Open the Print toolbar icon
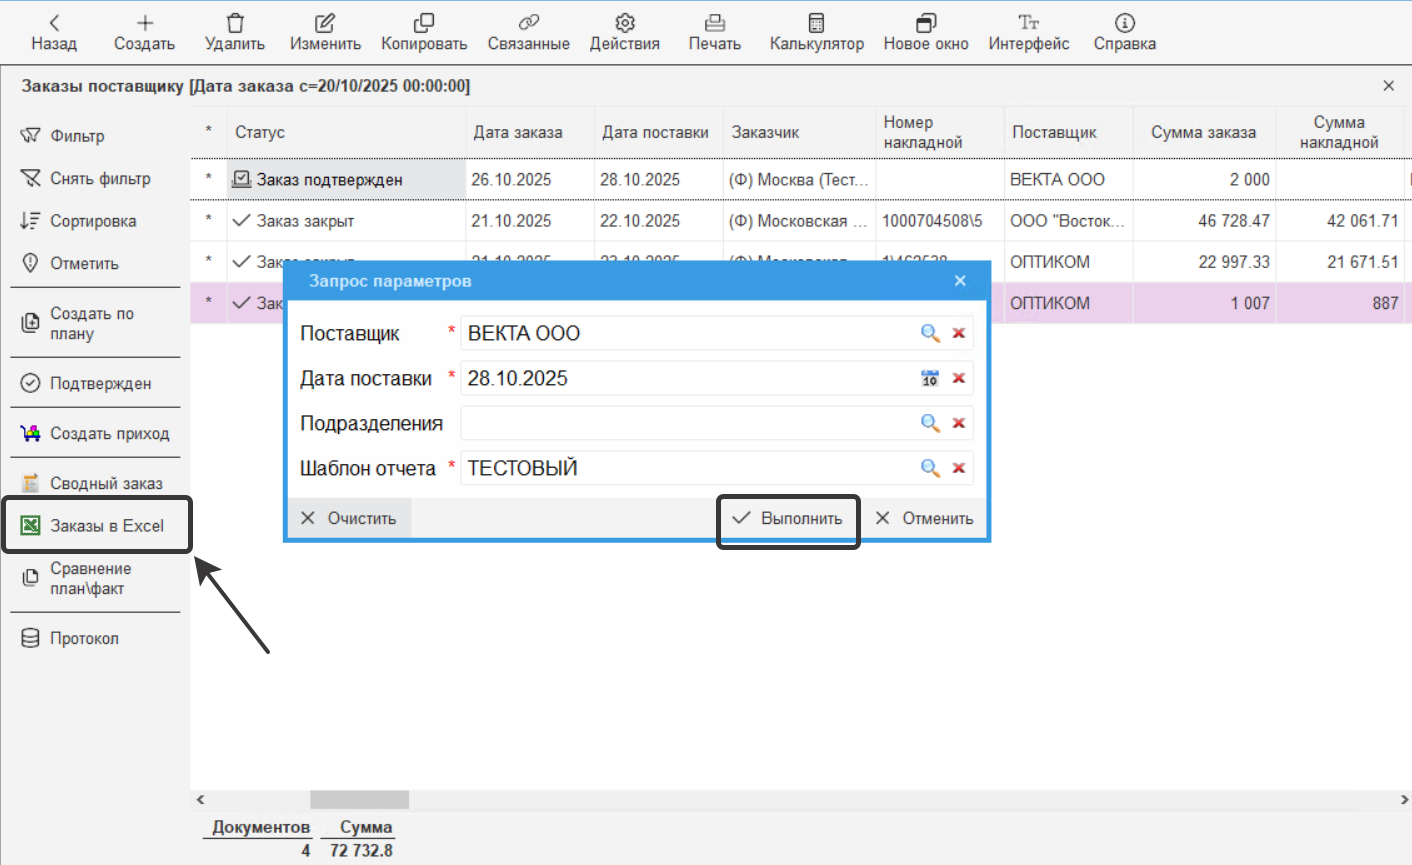Viewport: 1412px width, 865px height. [x=714, y=23]
